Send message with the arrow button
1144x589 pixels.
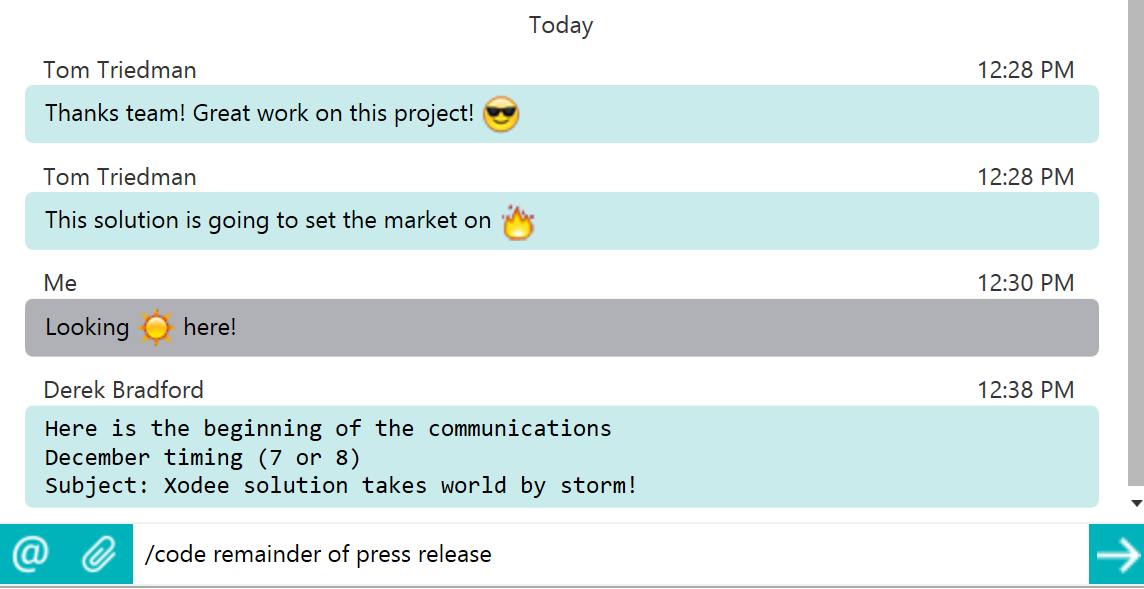(1116, 554)
